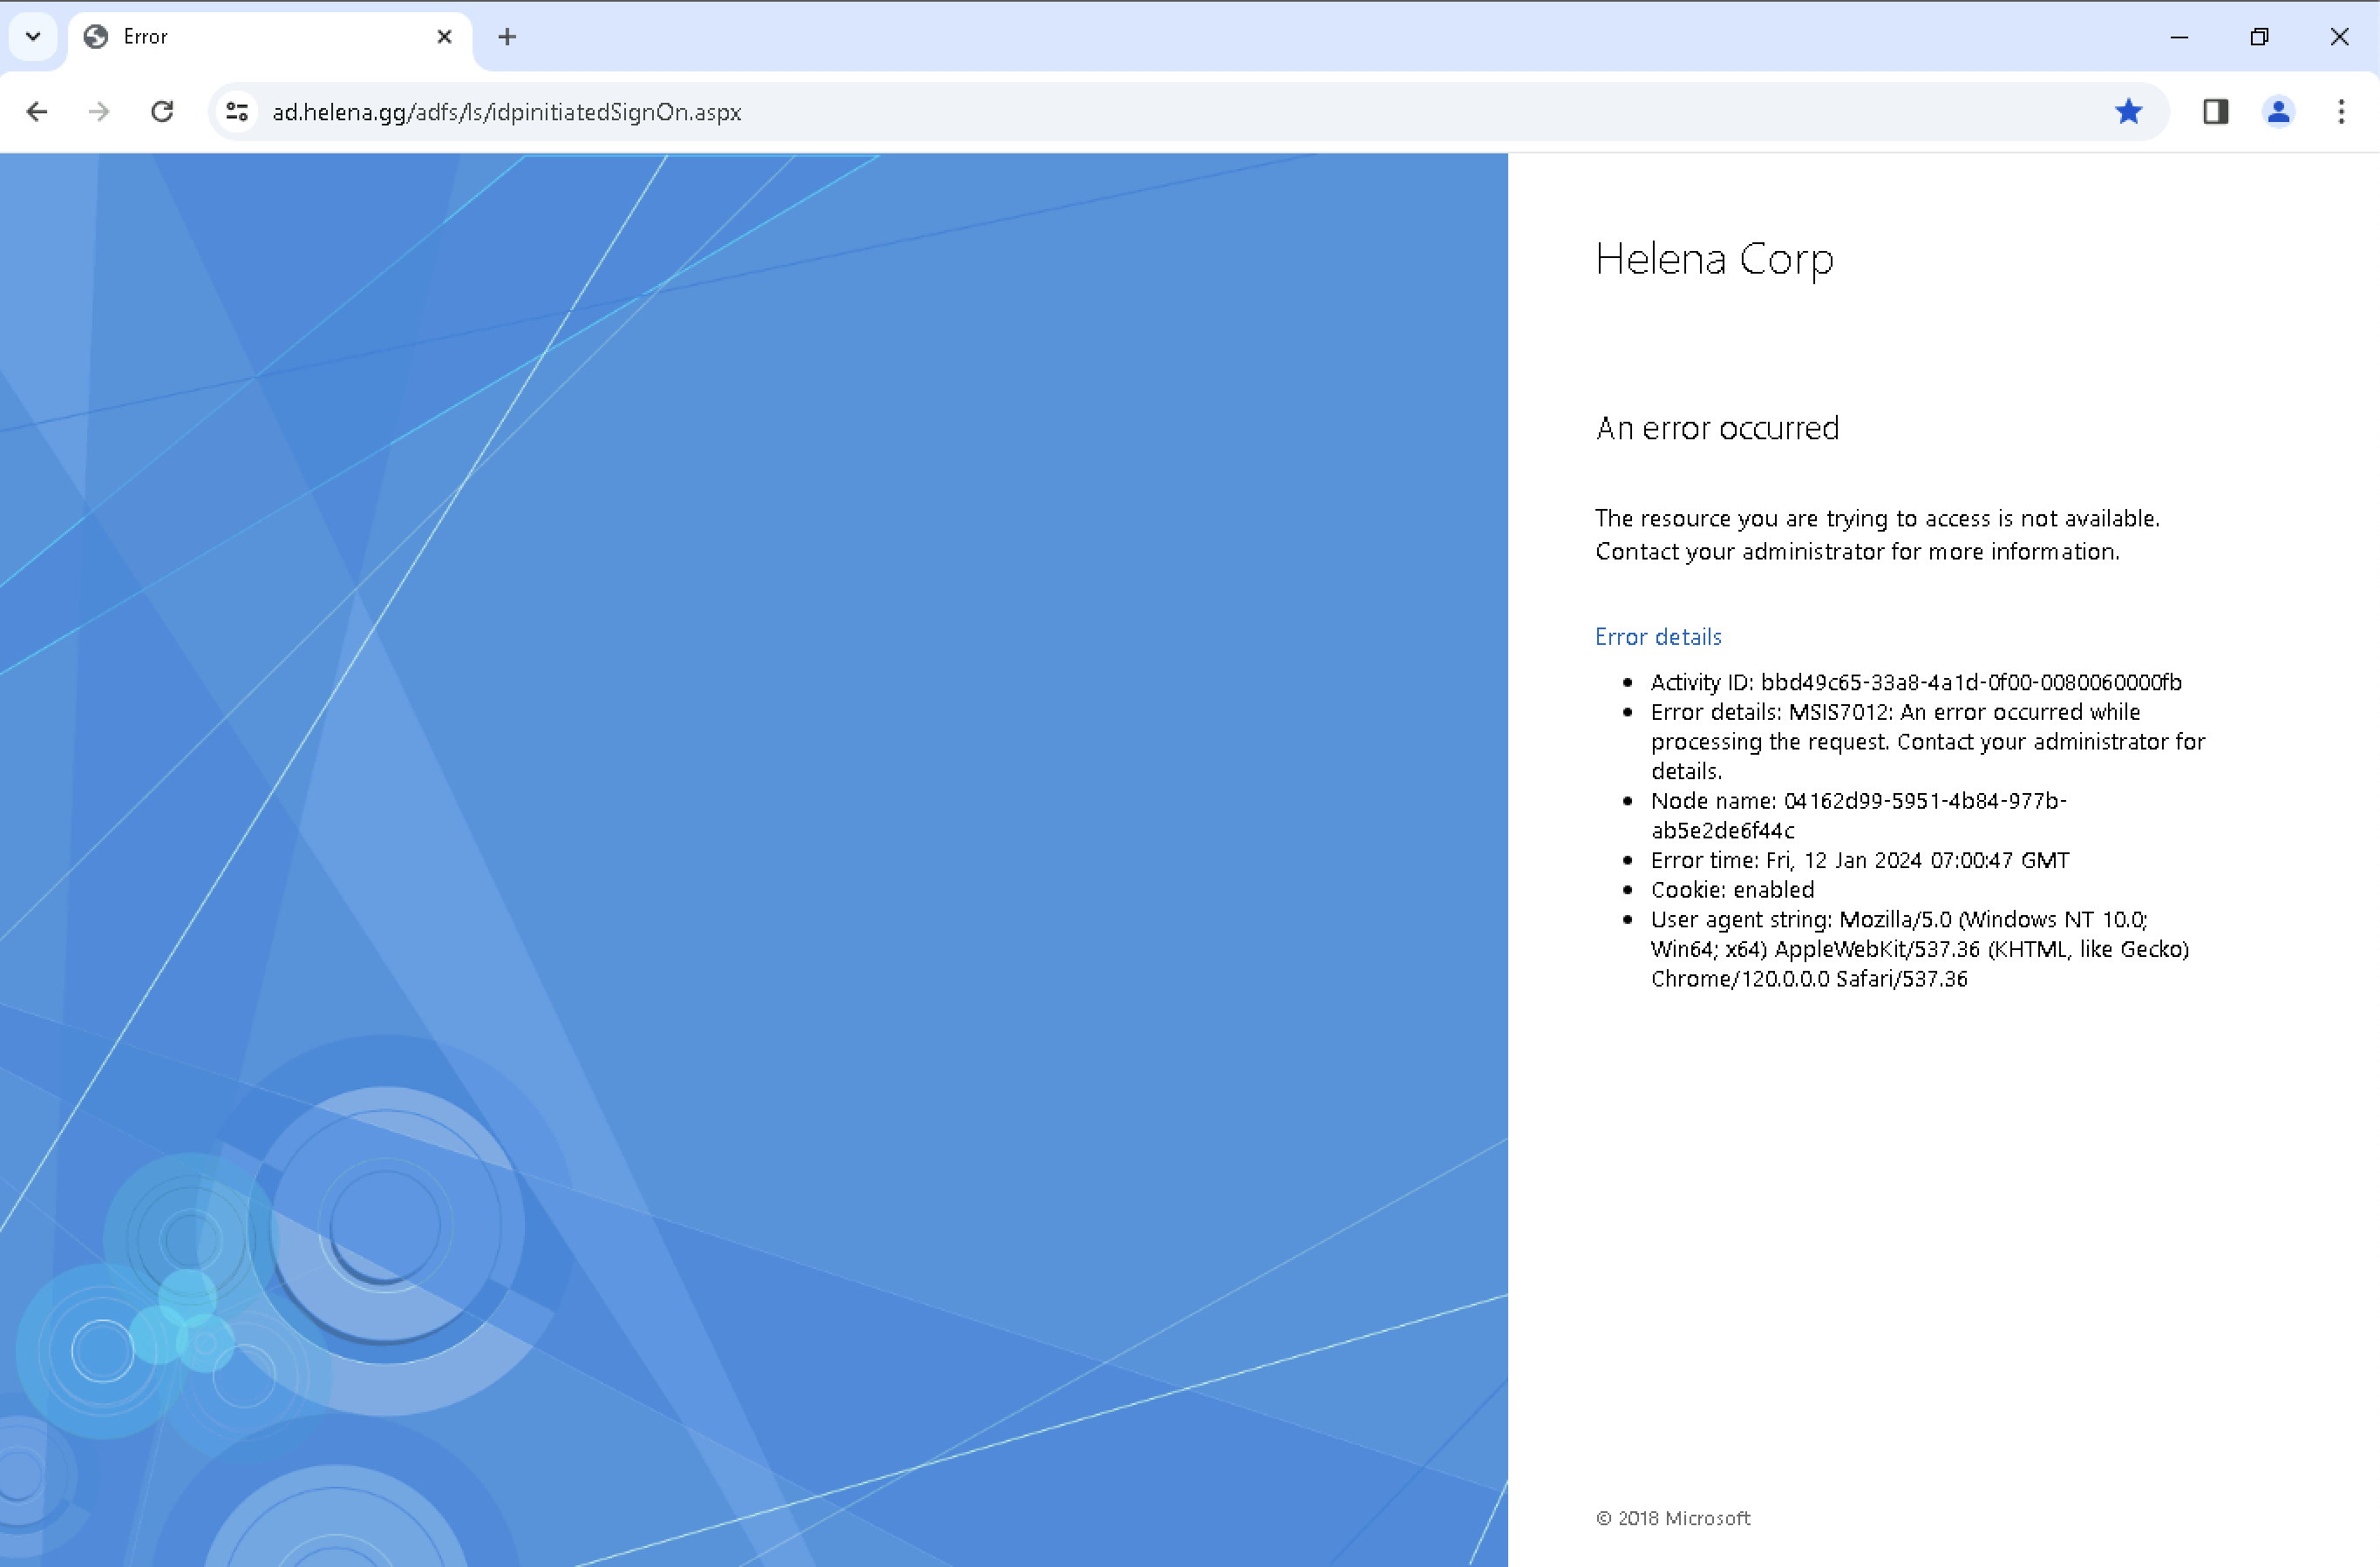
Task: Click the forward navigation arrow
Action: [x=99, y=112]
